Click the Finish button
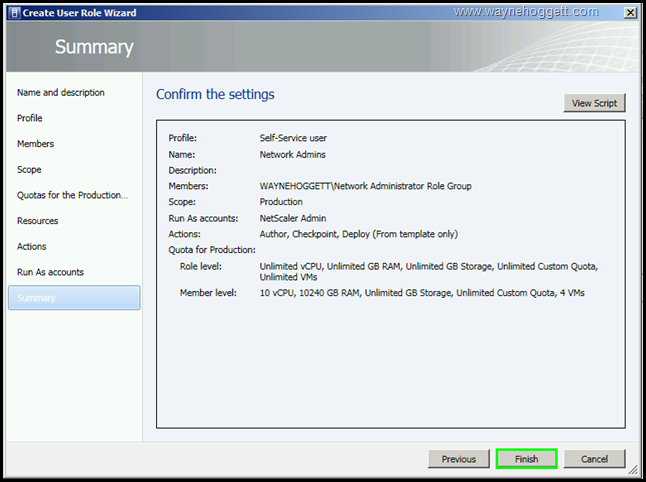646x482 pixels. coord(527,459)
